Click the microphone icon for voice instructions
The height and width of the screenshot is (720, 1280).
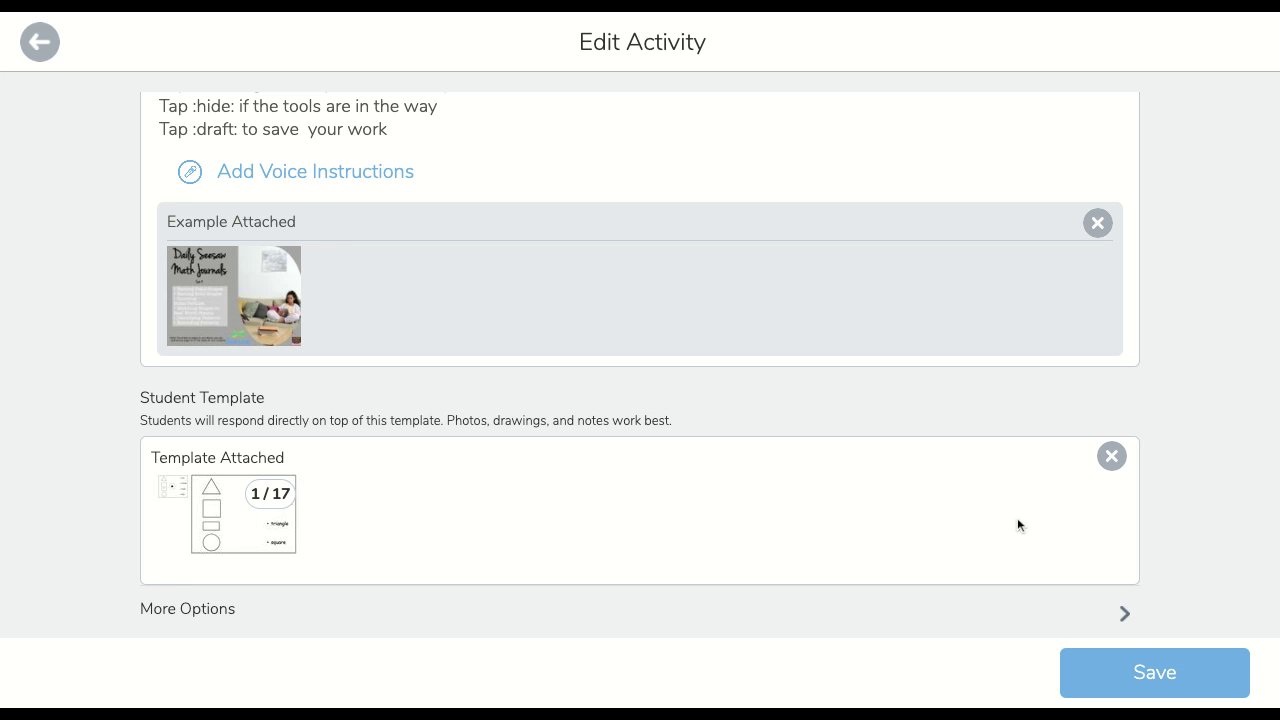coord(190,172)
